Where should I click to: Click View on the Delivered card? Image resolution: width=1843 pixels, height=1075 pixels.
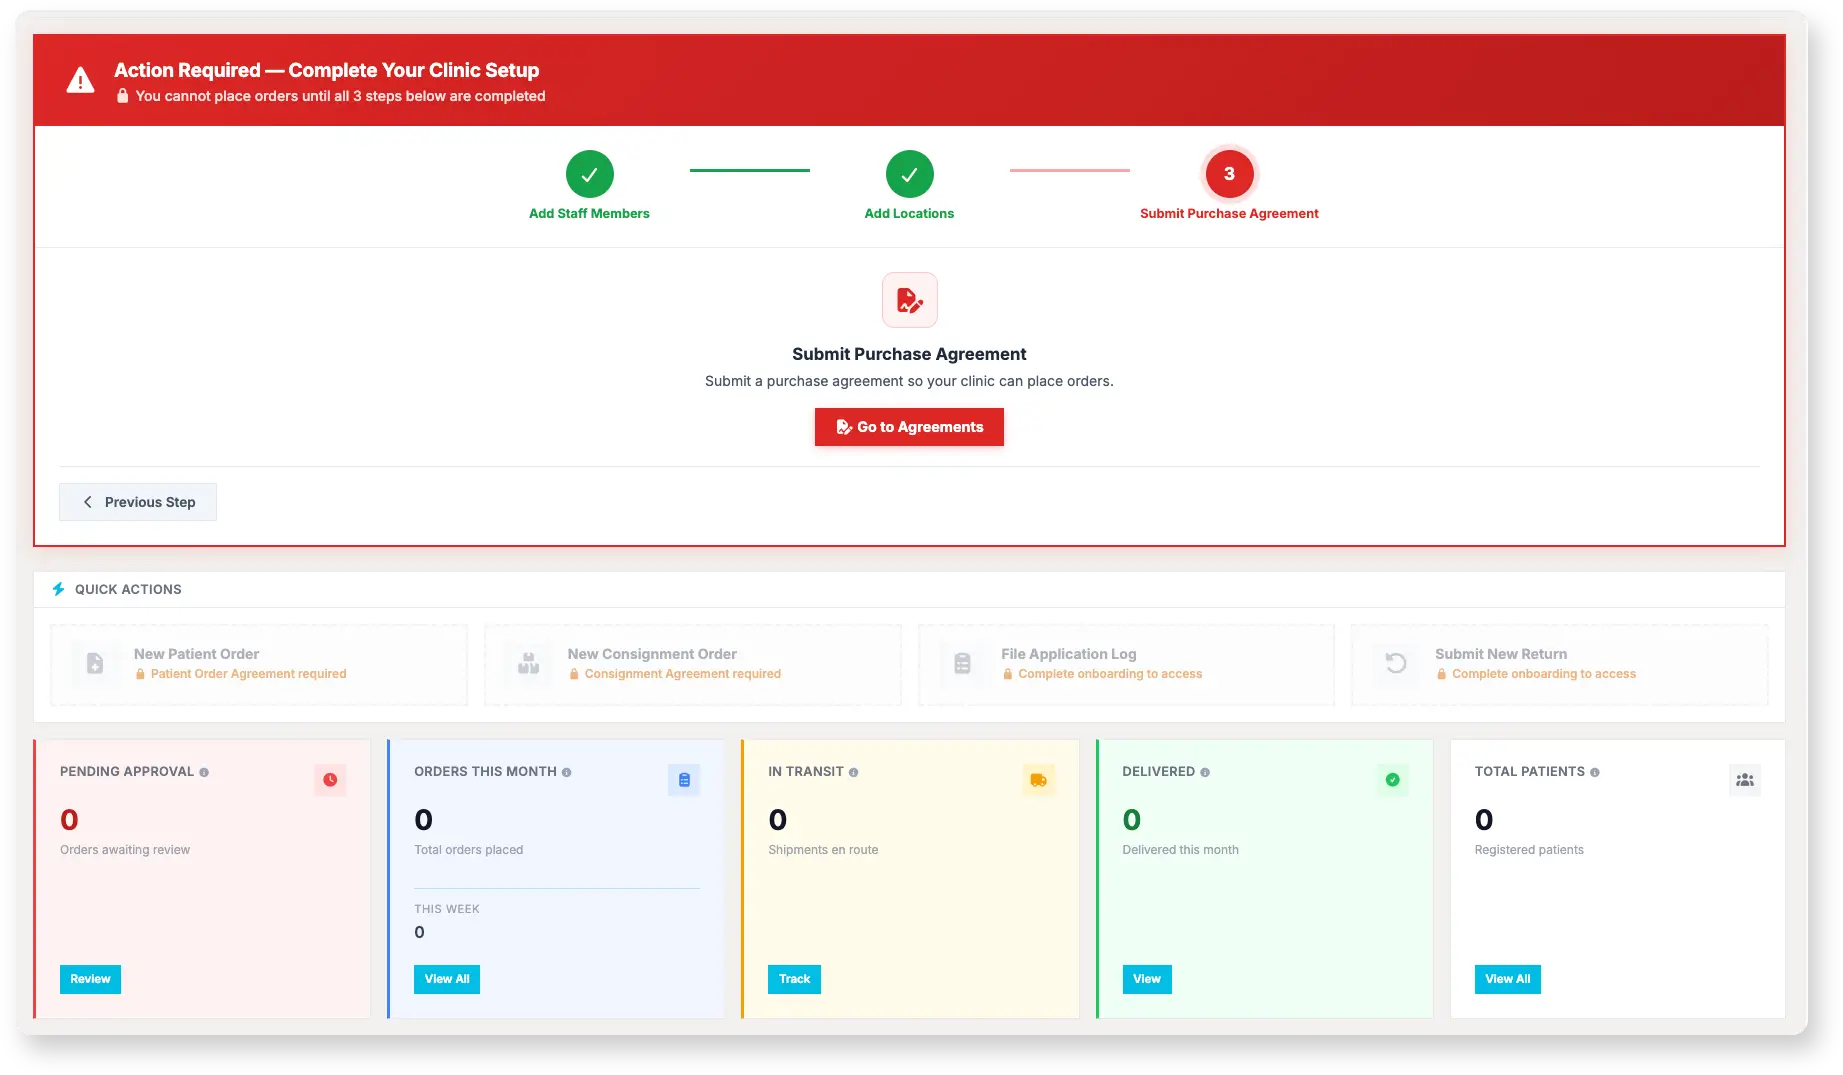point(1147,979)
